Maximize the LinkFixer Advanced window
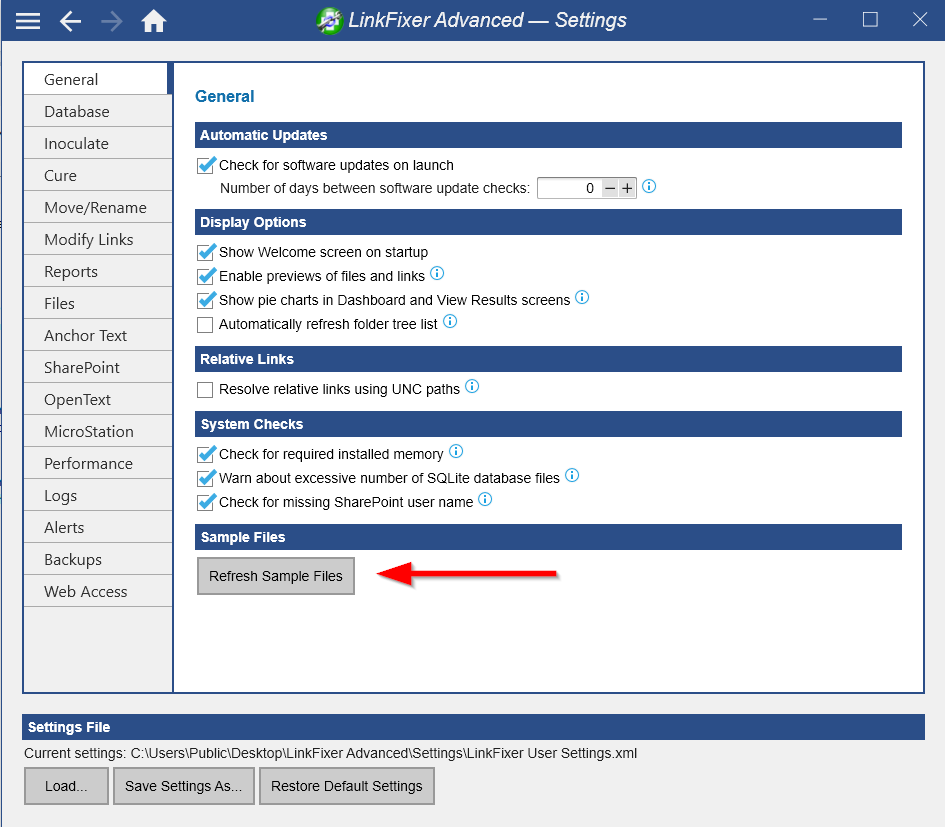The width and height of the screenshot is (945, 827). point(870,20)
